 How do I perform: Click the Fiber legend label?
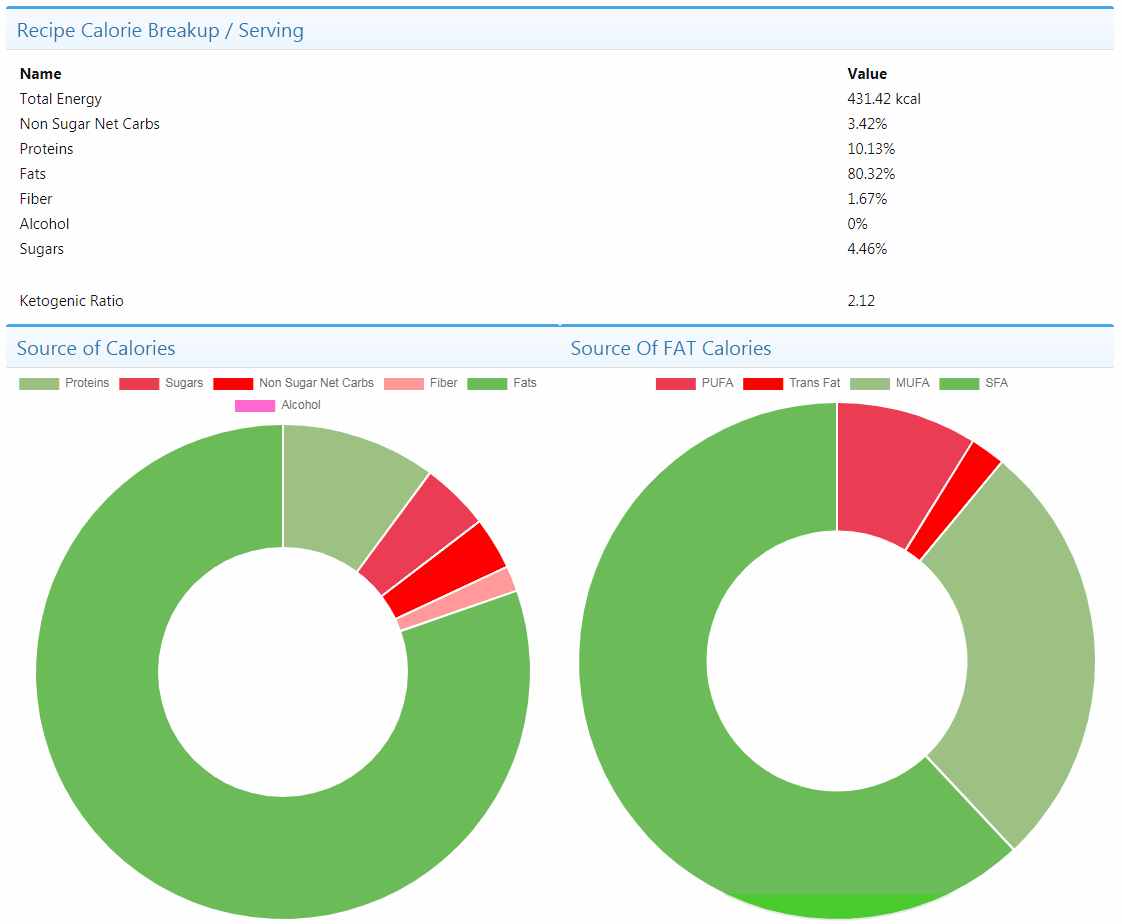444,383
